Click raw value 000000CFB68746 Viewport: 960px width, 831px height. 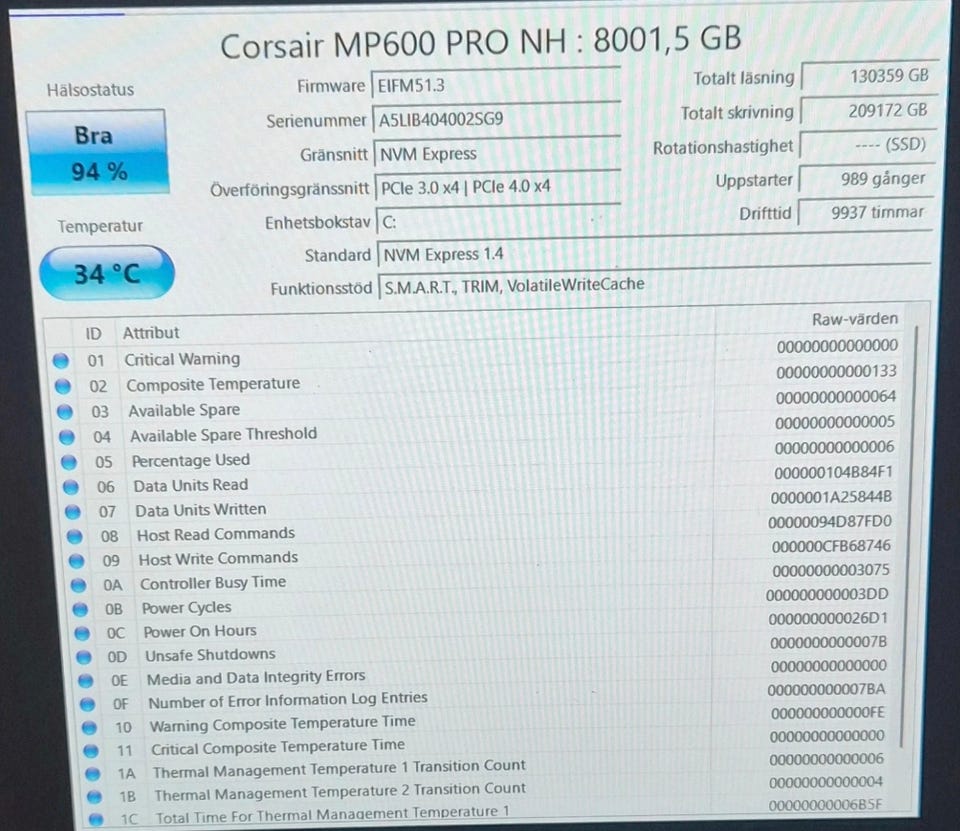831,546
